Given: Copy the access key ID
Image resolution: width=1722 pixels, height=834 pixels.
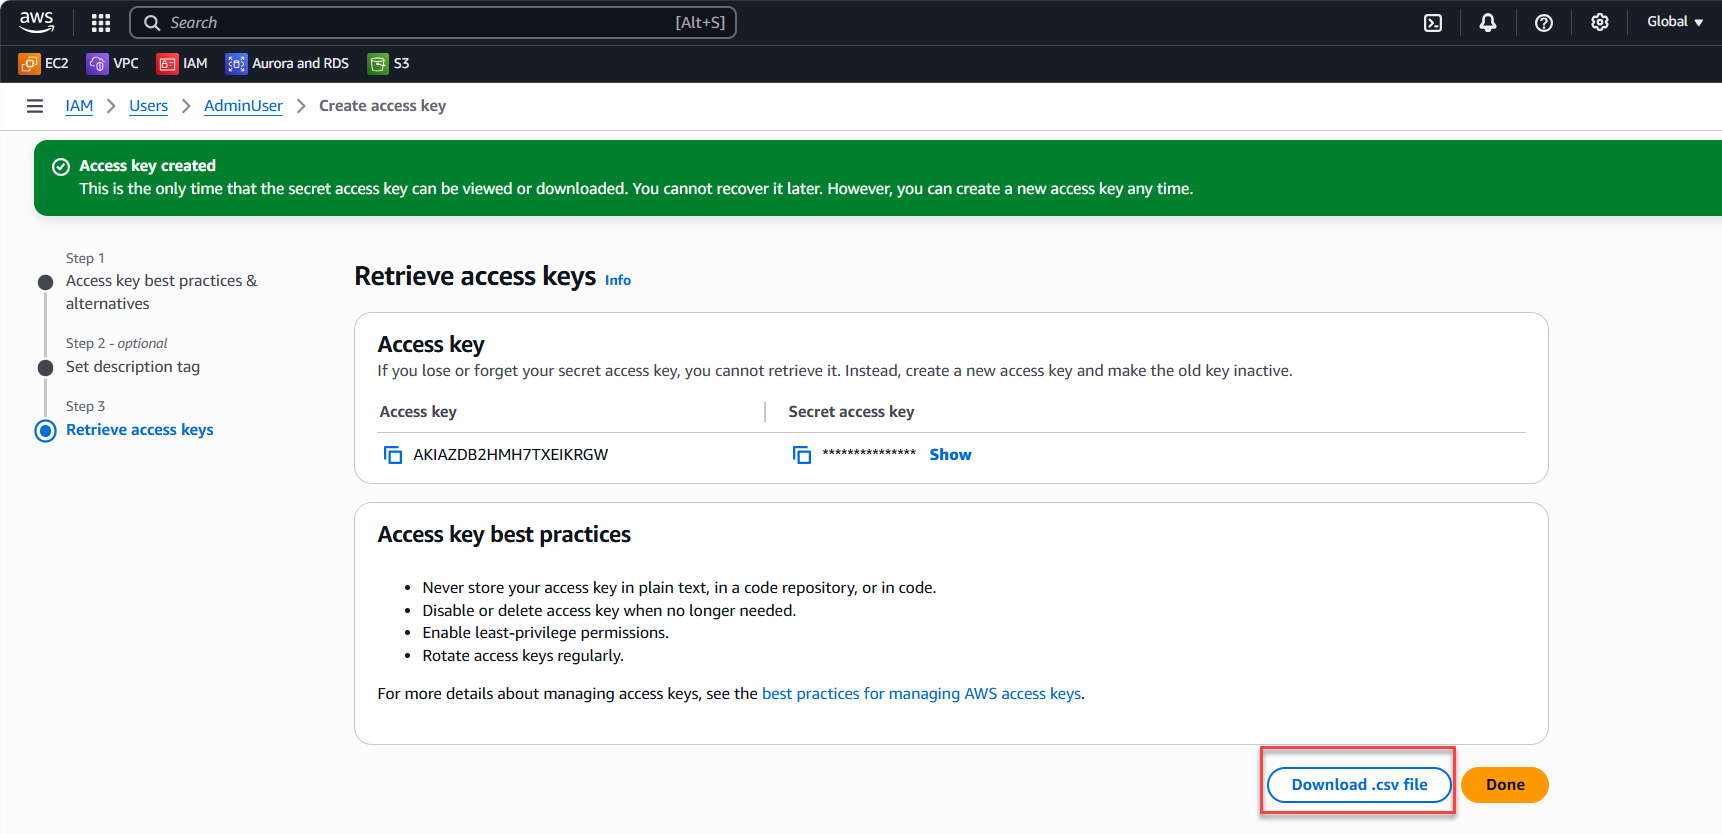Looking at the screenshot, I should click(393, 455).
